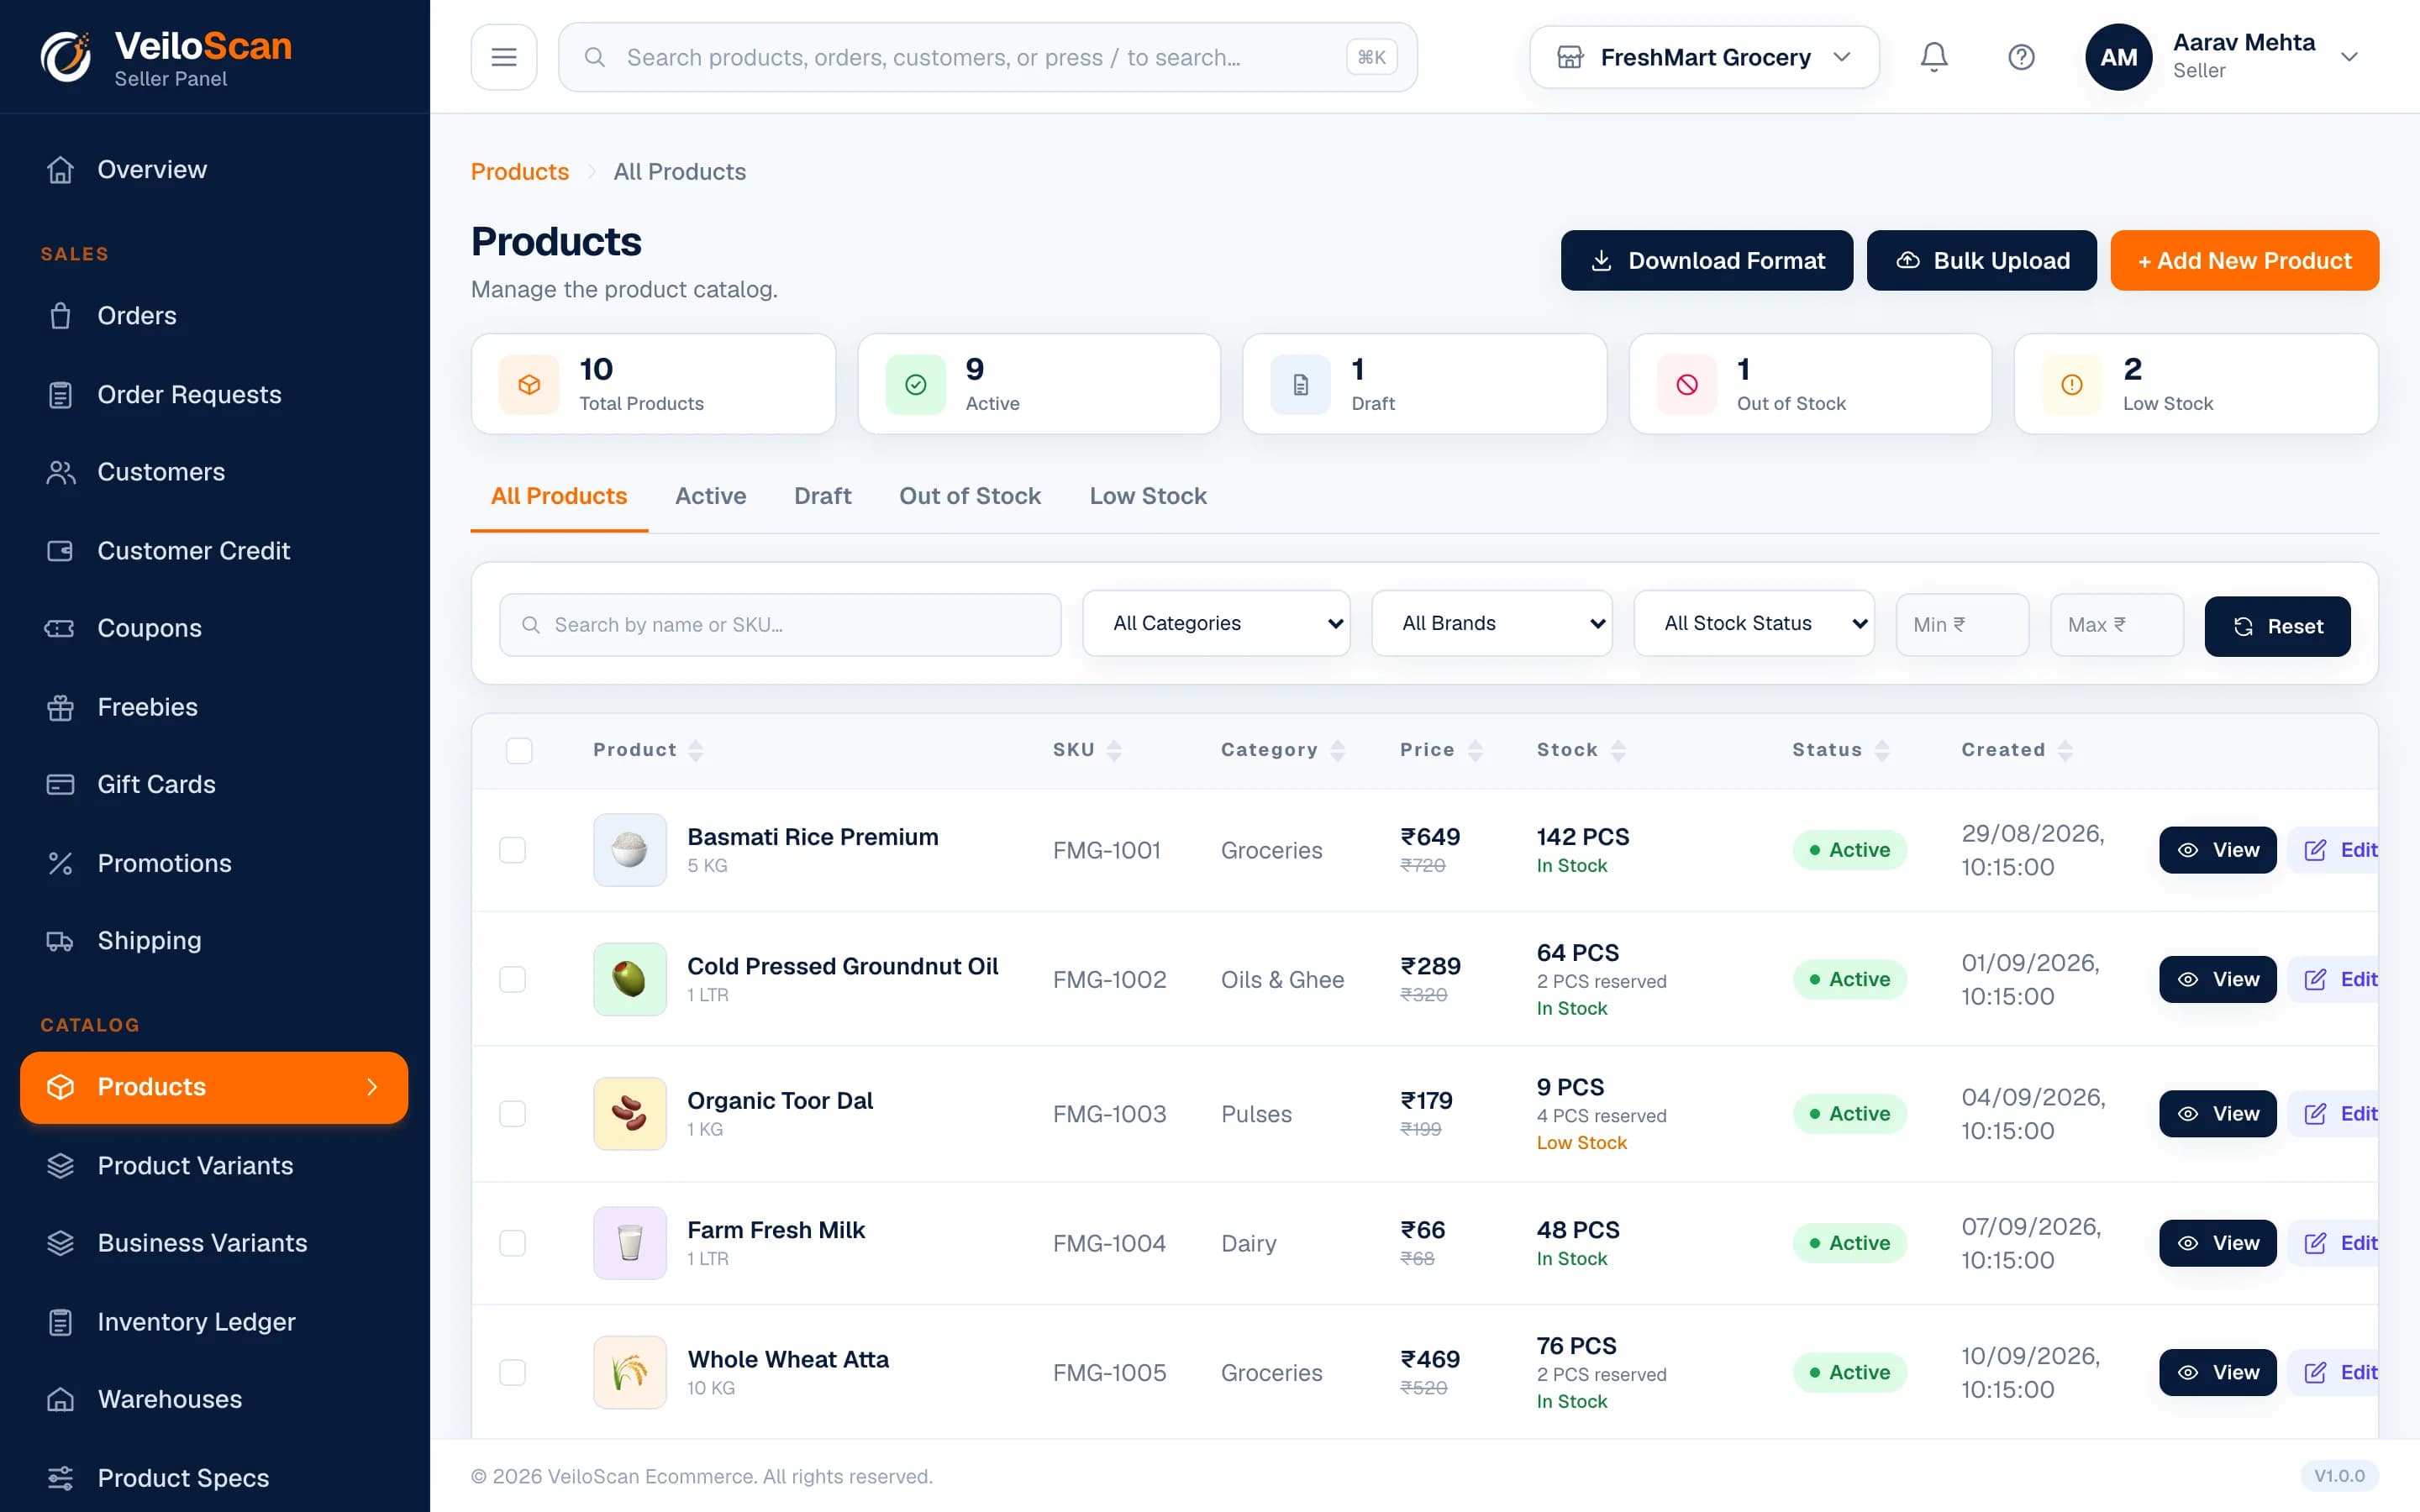The image size is (2420, 1512).
Task: Expand the Aarav Mehta account chevron
Action: click(2349, 57)
